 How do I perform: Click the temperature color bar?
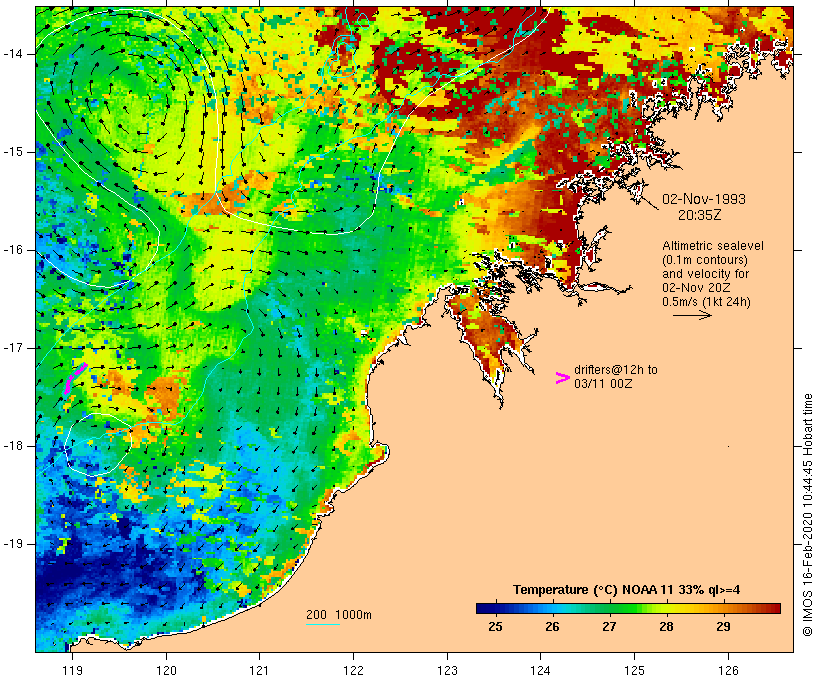click(x=628, y=608)
